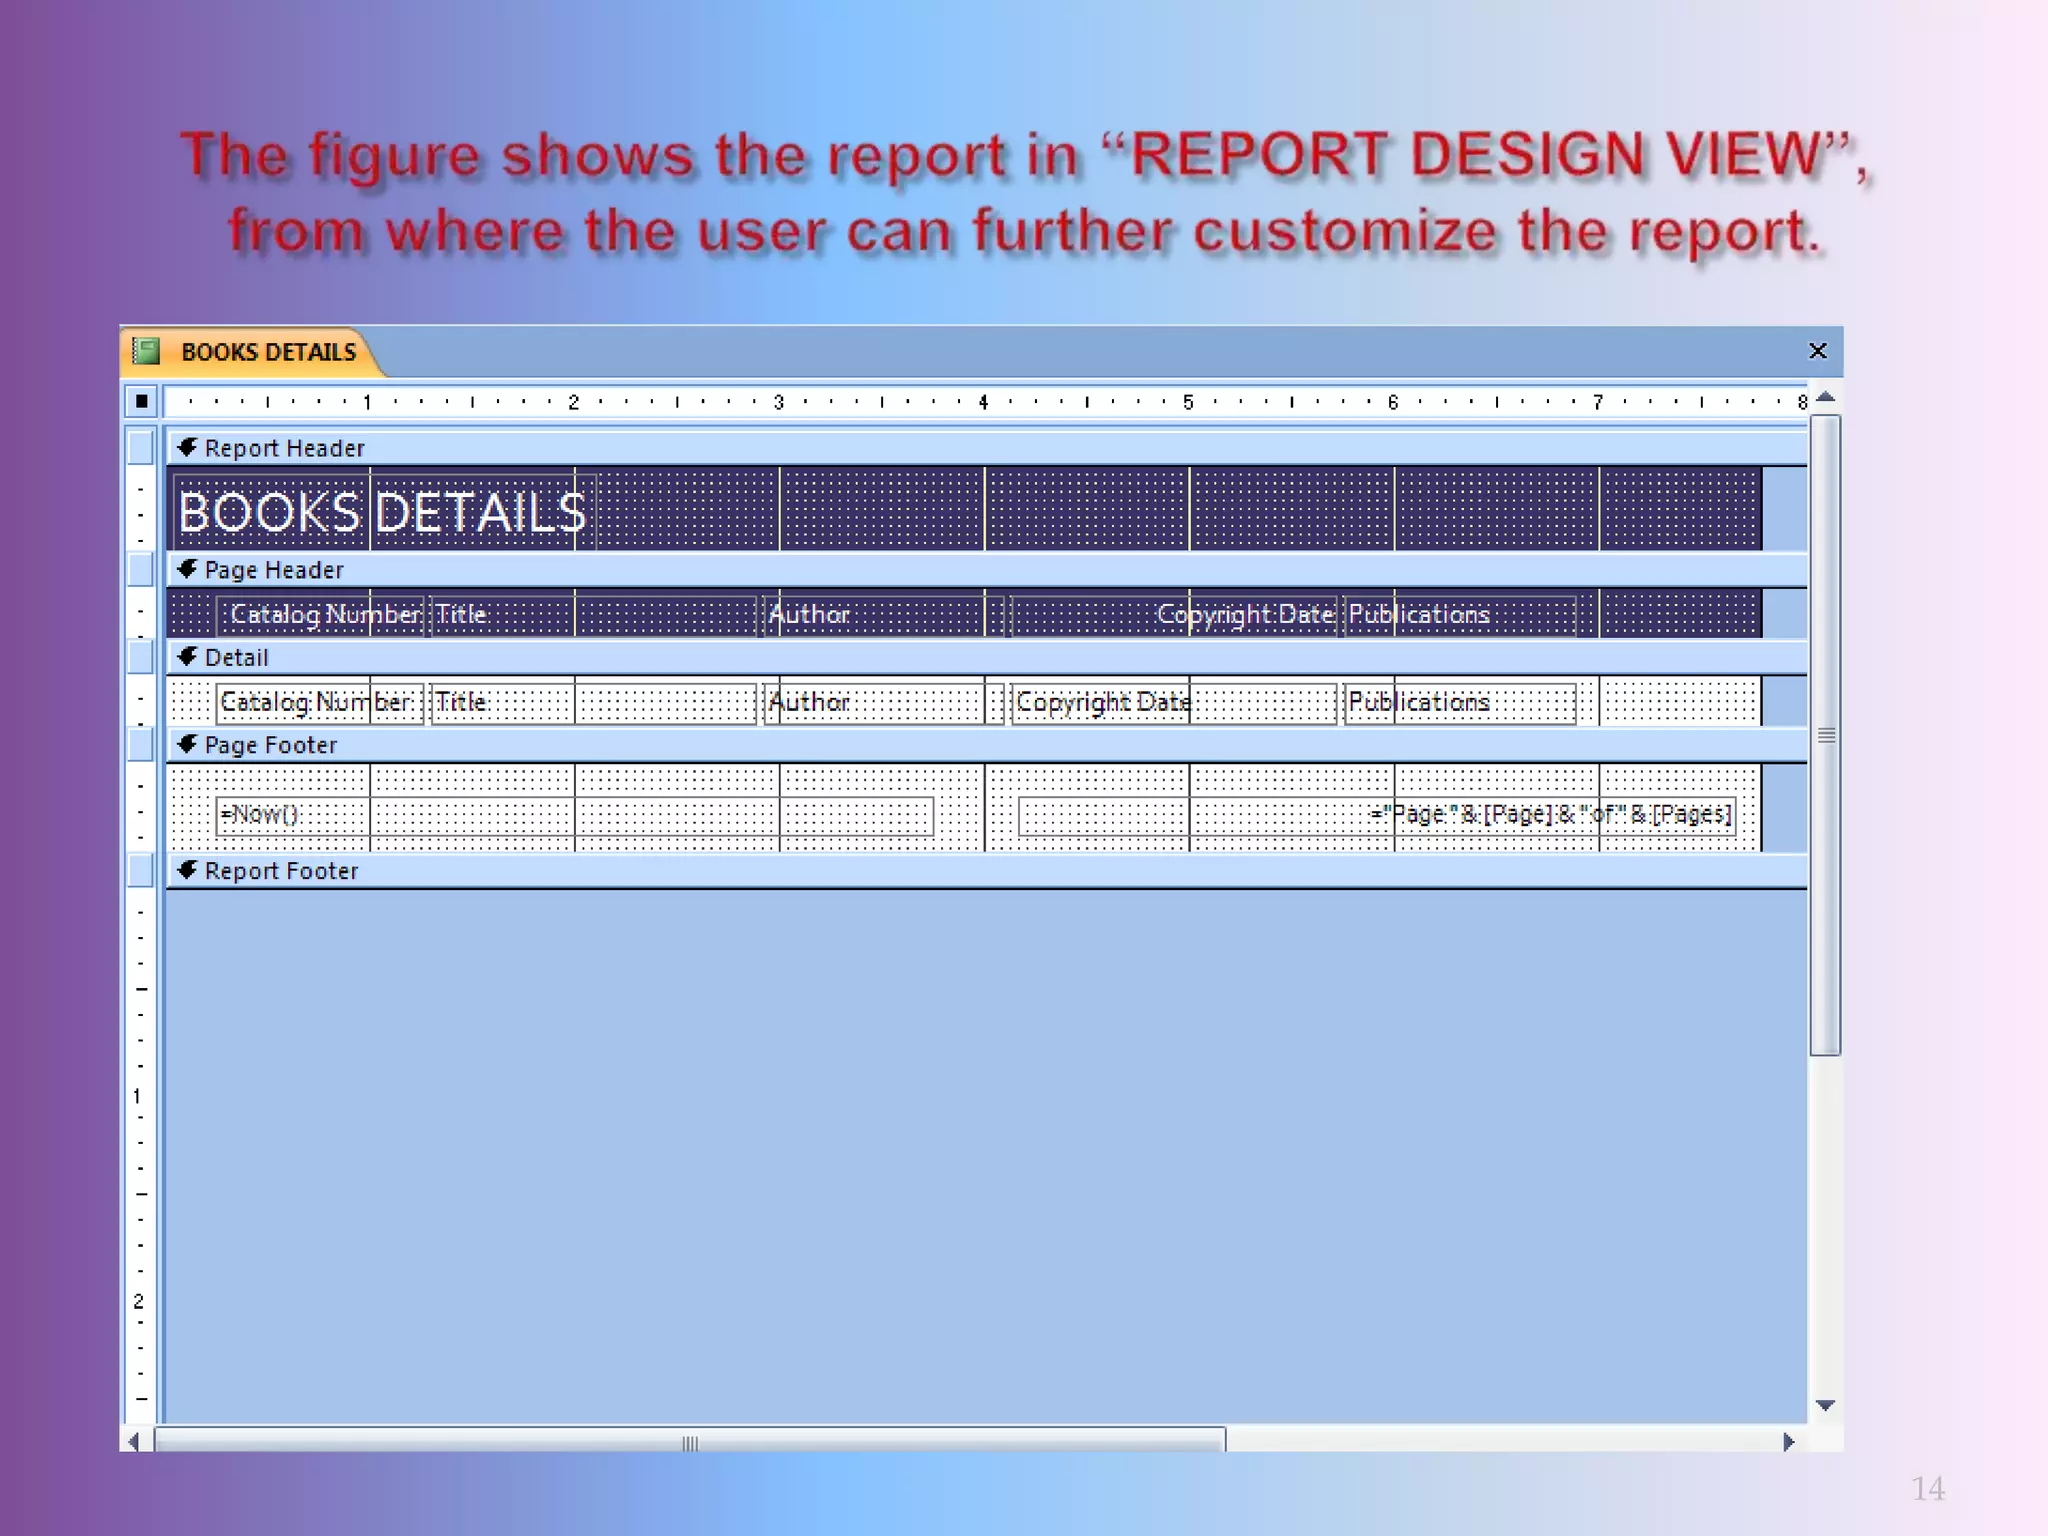Click the report selector square at ruler corner

click(x=141, y=401)
